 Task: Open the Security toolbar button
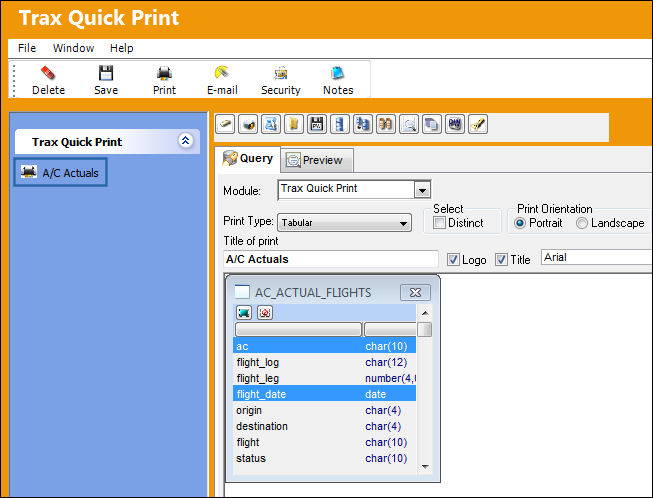(281, 80)
